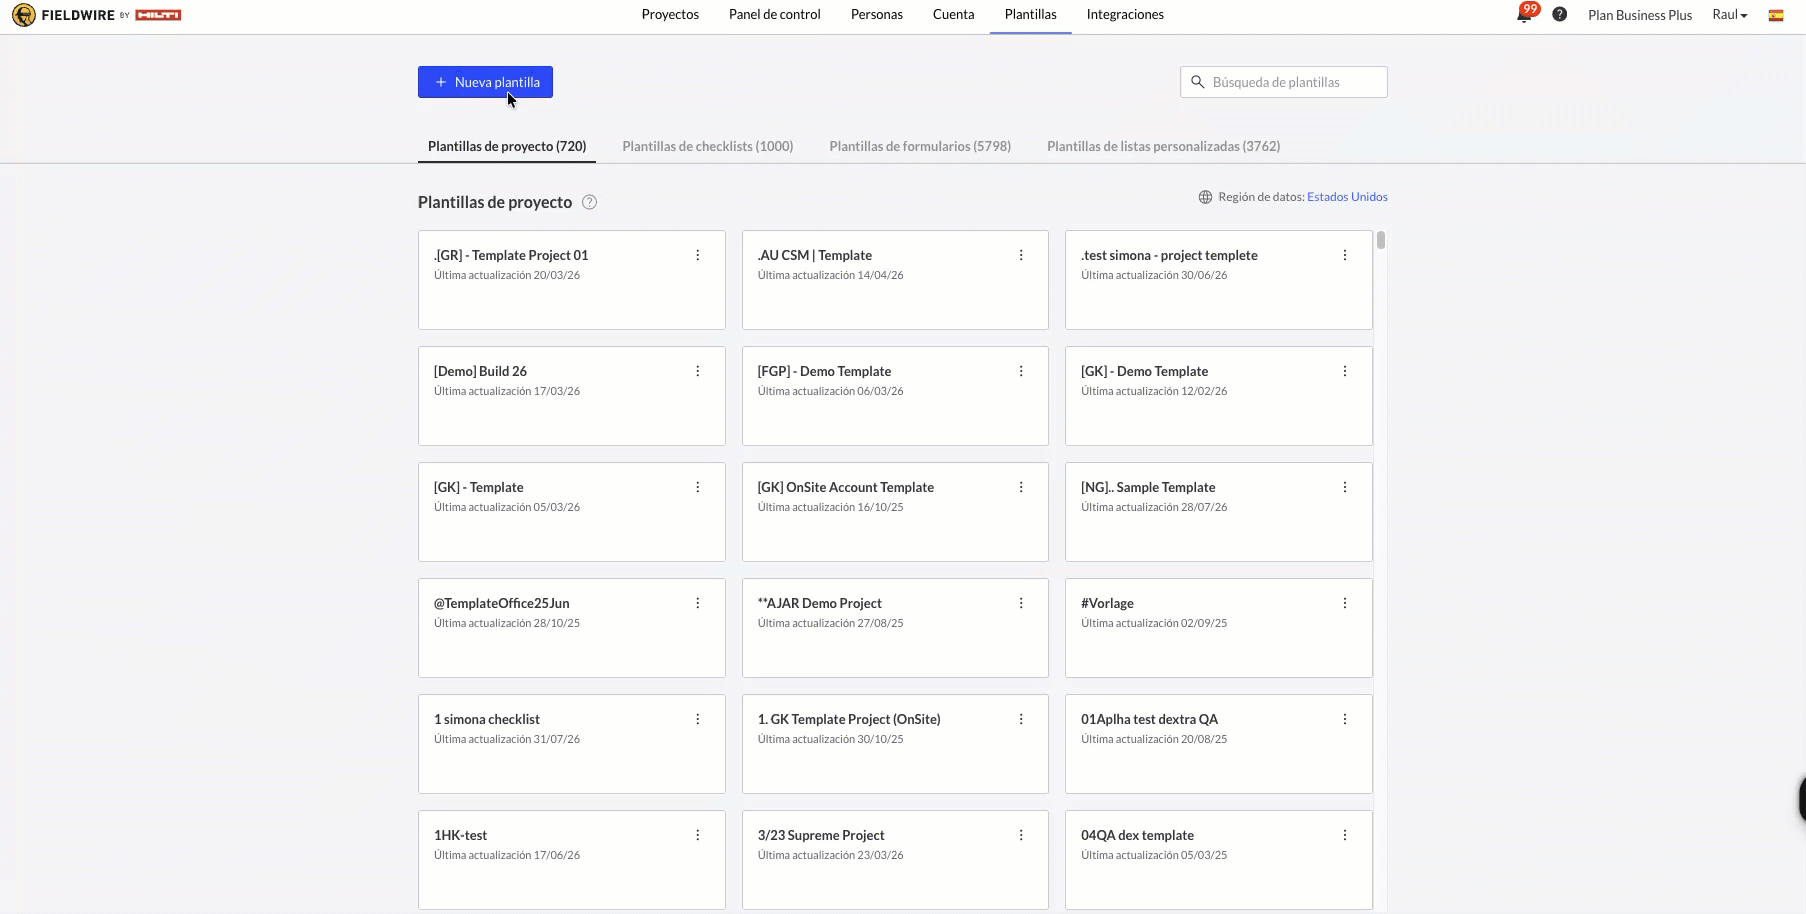Open the .AU CSM | Template card
This screenshot has height=914, width=1806.
tap(895, 280)
